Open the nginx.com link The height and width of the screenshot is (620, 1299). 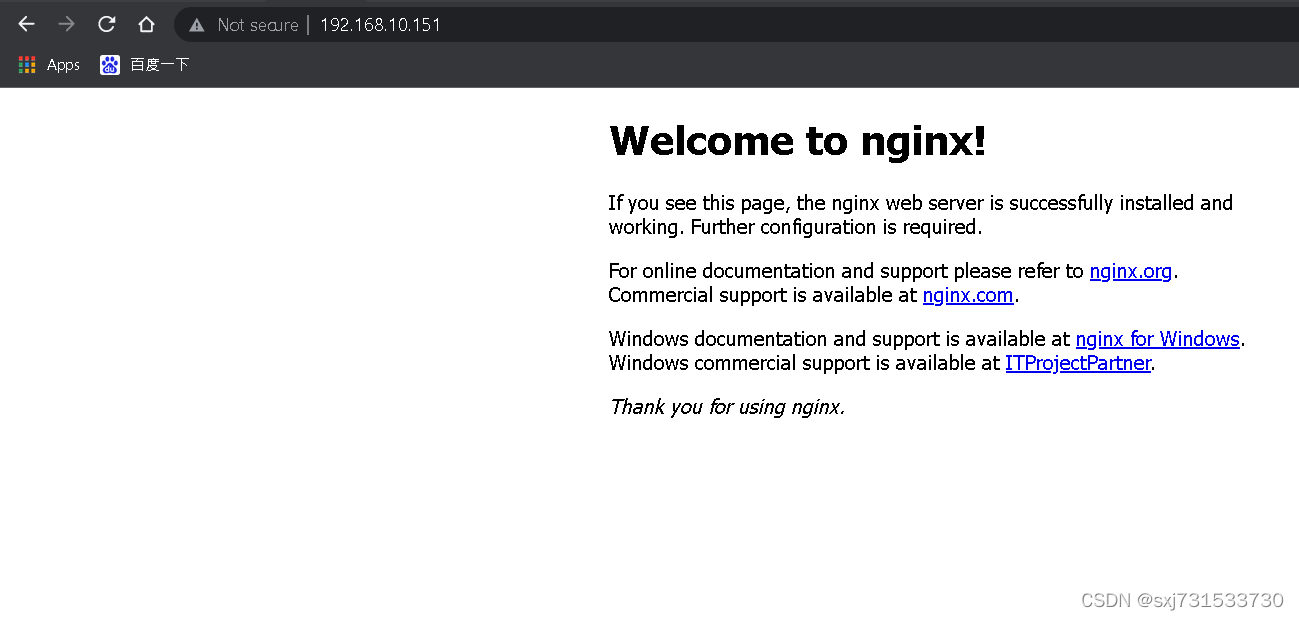point(968,295)
